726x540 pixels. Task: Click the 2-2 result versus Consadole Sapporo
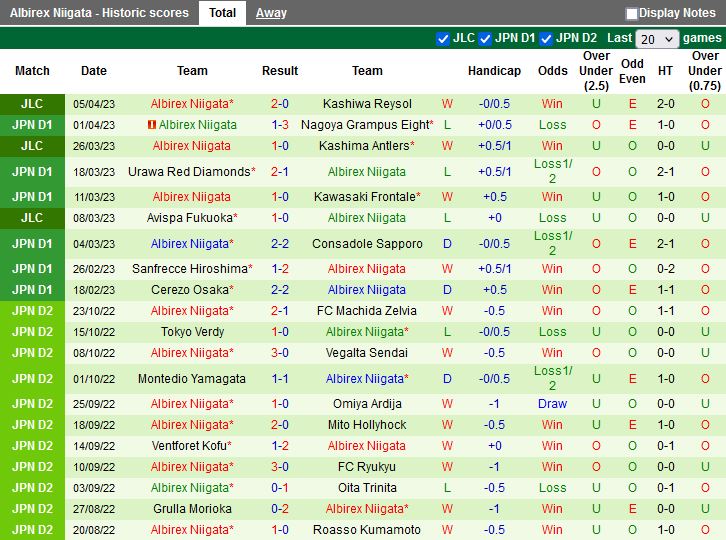pyautogui.click(x=280, y=244)
